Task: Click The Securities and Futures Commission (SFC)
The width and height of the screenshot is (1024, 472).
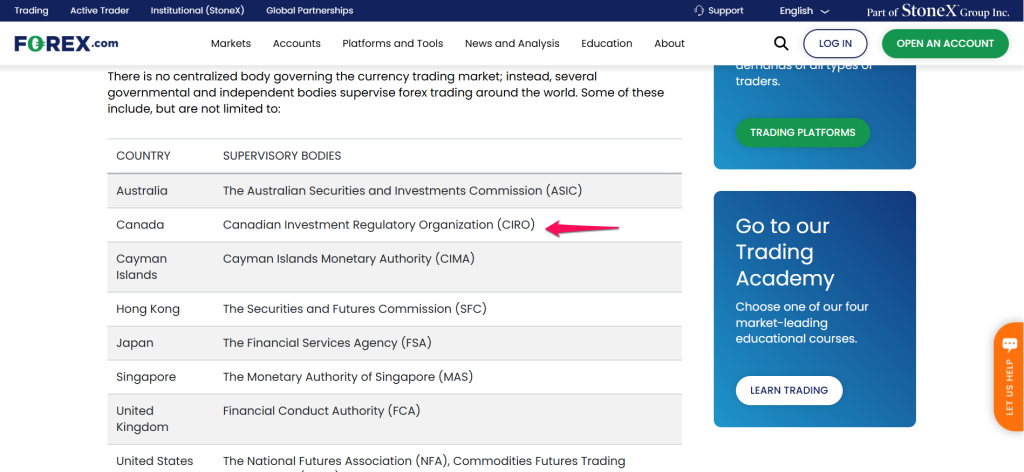Action: (355, 309)
